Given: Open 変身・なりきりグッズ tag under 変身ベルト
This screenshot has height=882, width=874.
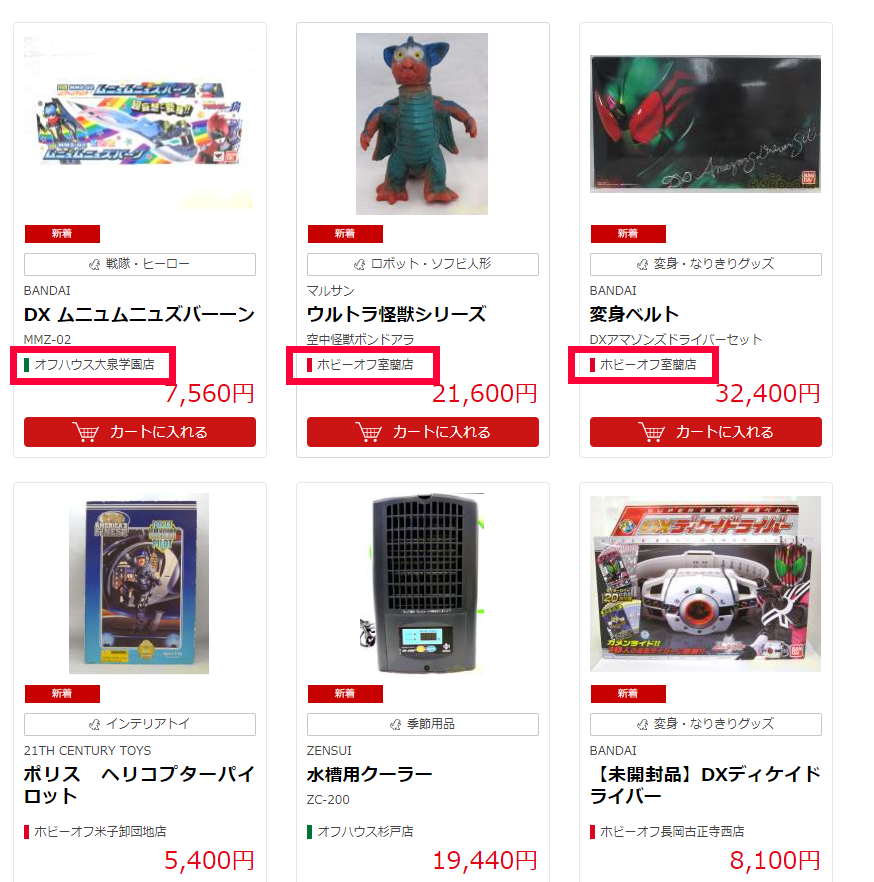Looking at the screenshot, I should click(x=705, y=264).
